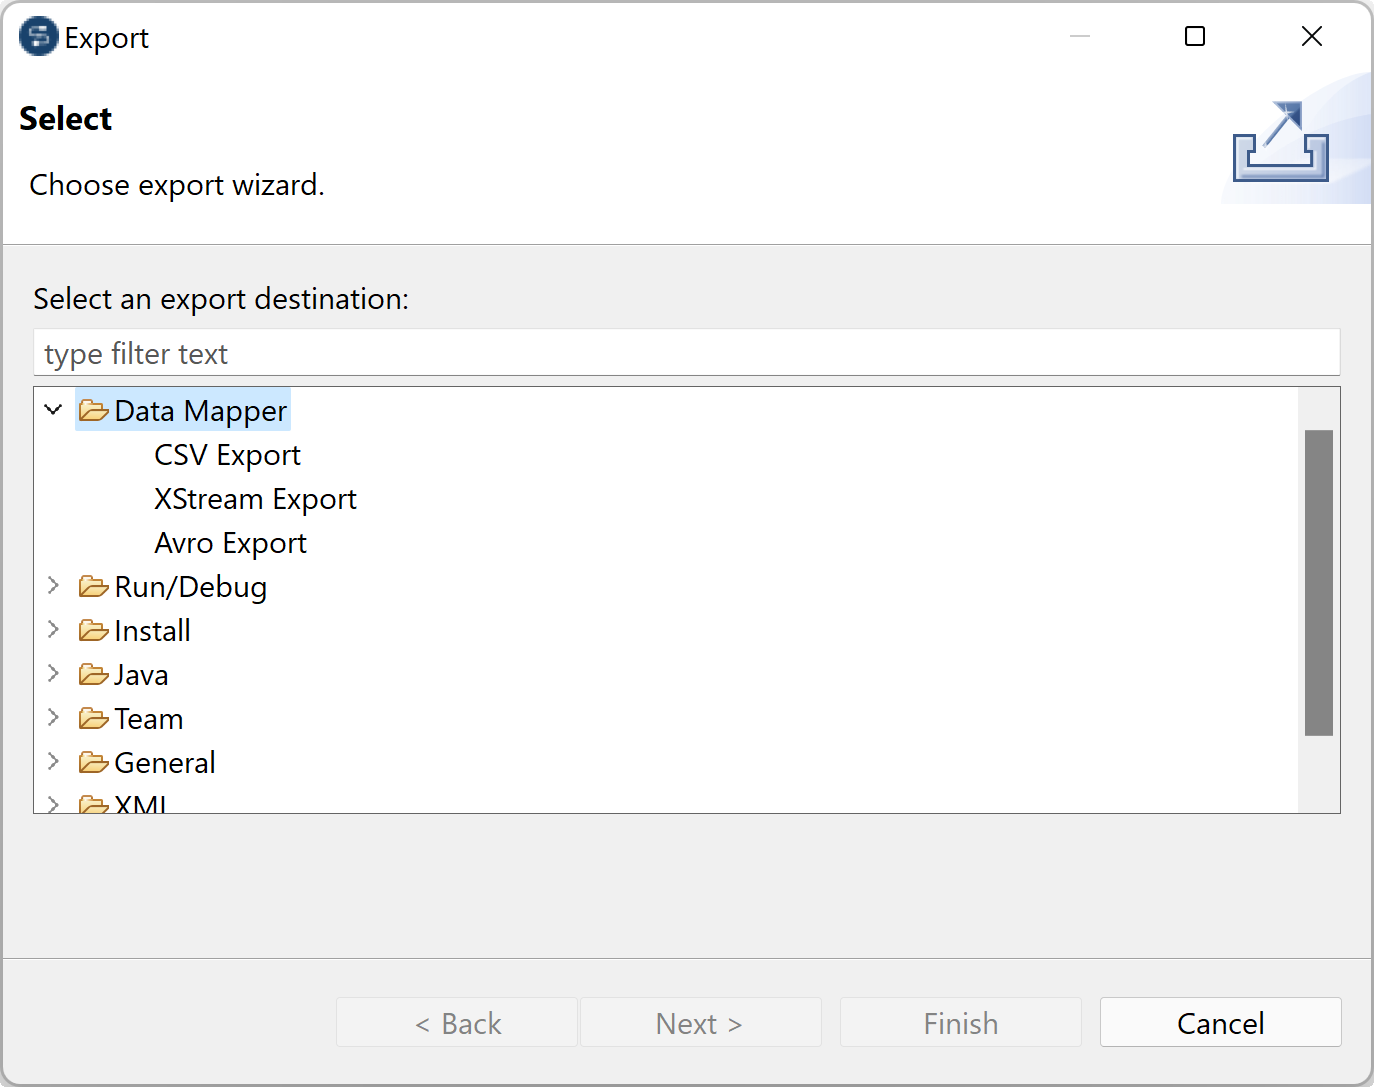This screenshot has height=1087, width=1374.
Task: Select CSV Export wizard
Action: tap(227, 455)
